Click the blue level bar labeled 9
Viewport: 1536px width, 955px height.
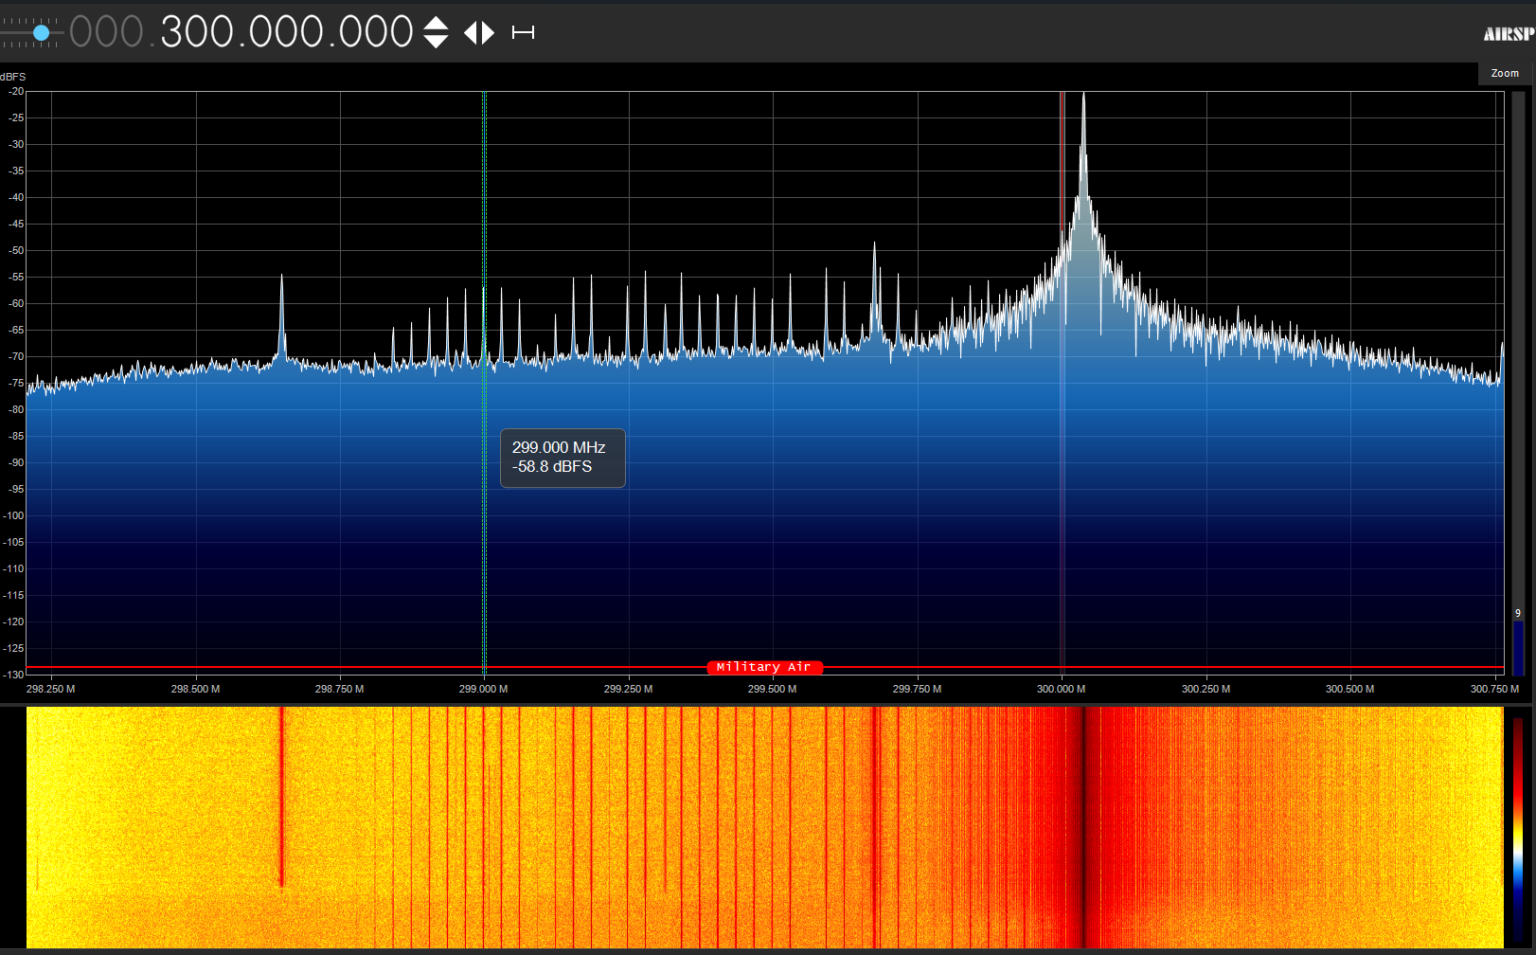point(1518,646)
